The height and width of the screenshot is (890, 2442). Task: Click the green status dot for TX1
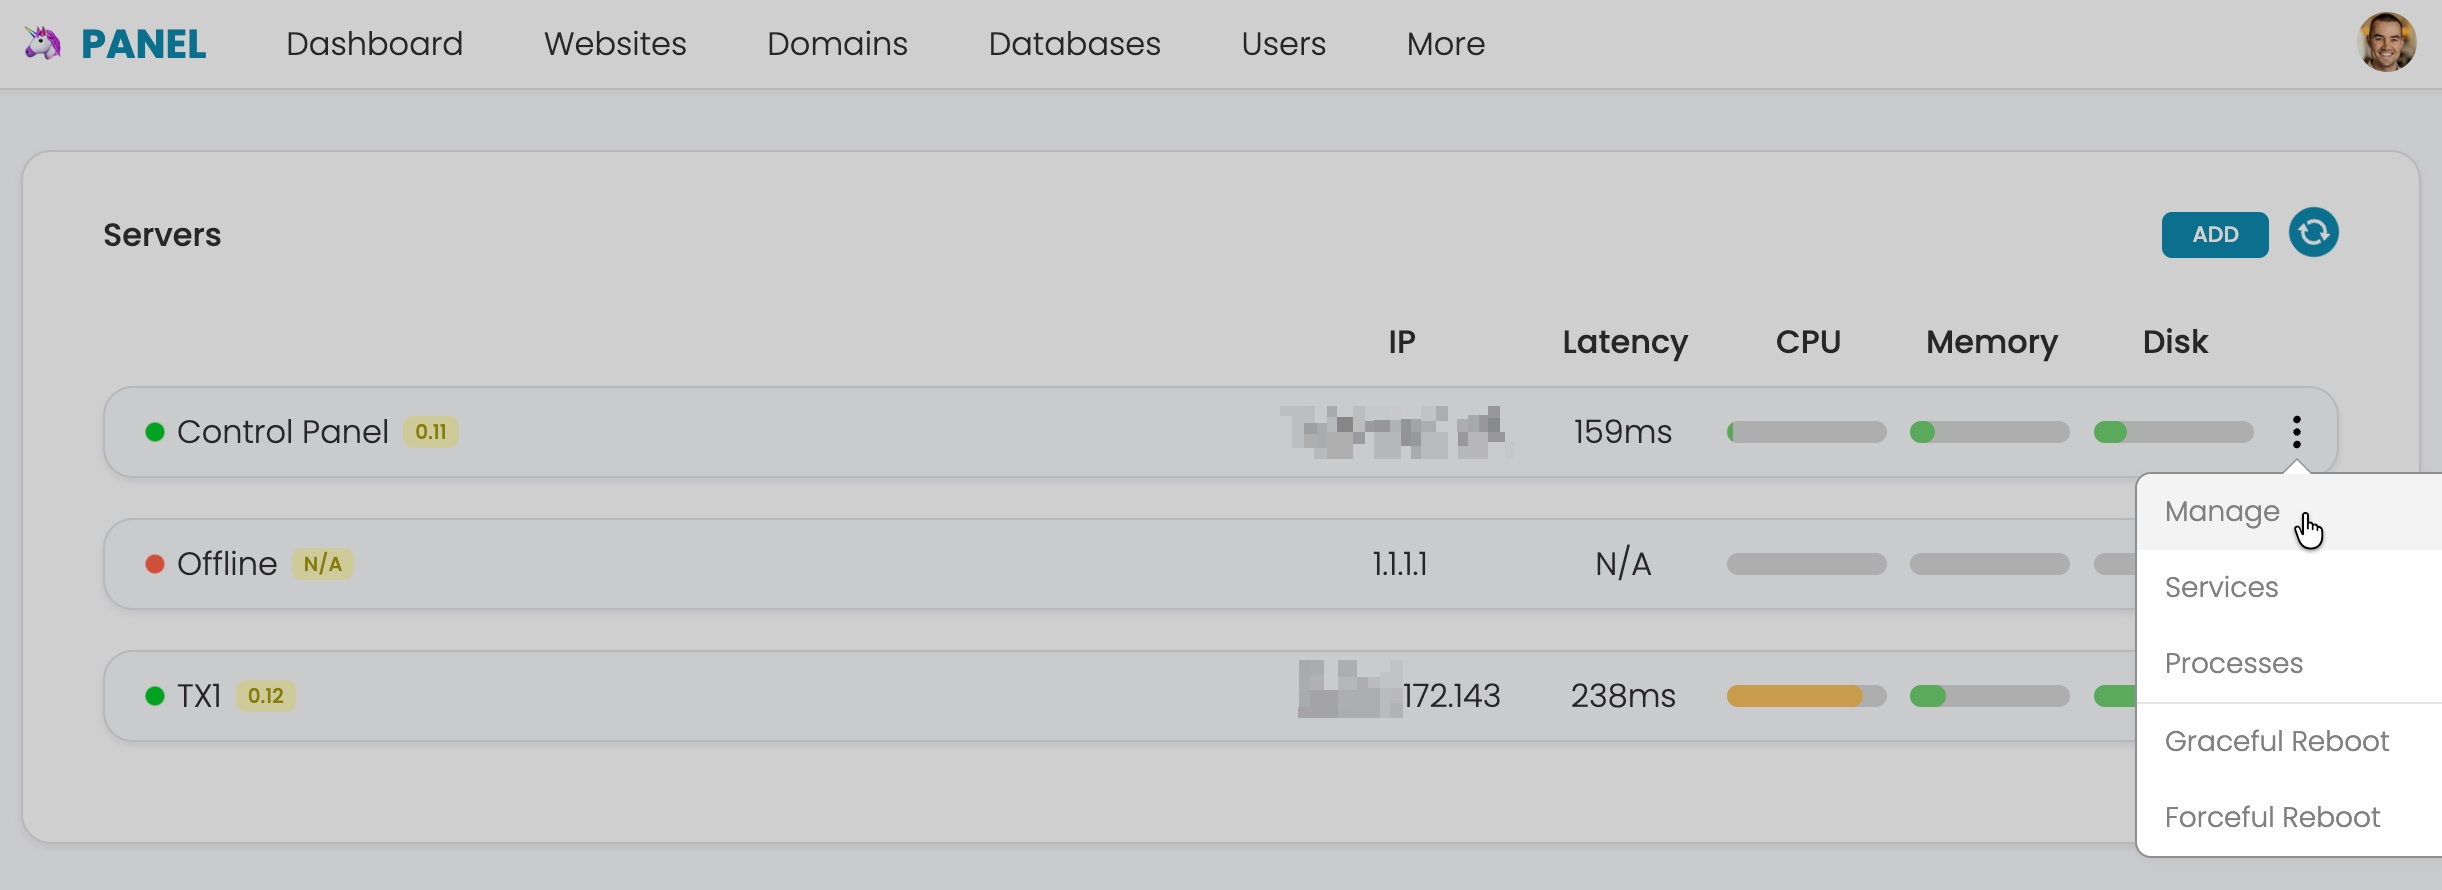155,696
